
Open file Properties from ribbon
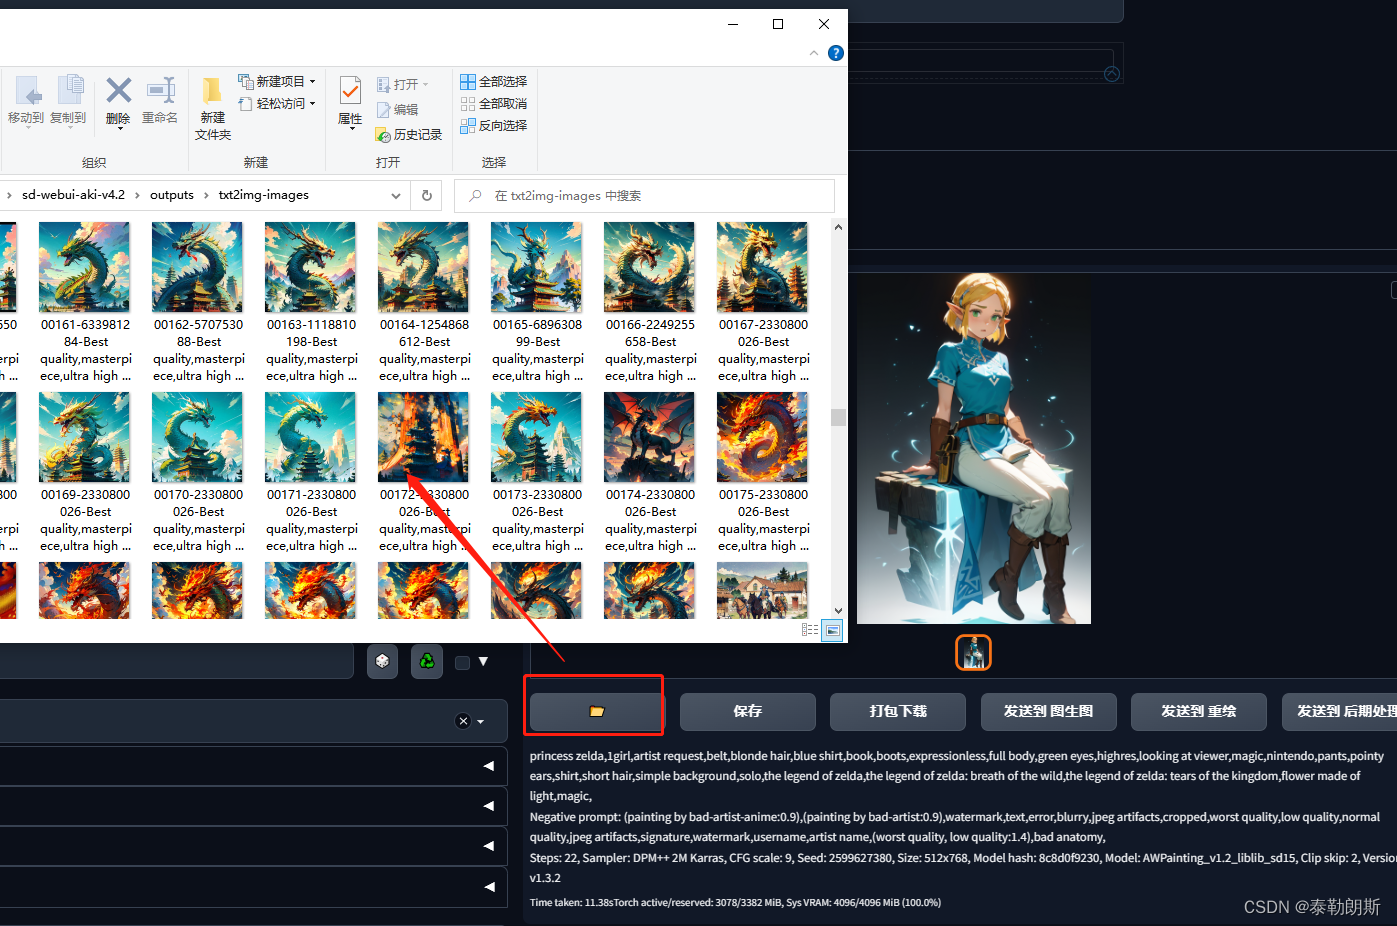pyautogui.click(x=350, y=102)
